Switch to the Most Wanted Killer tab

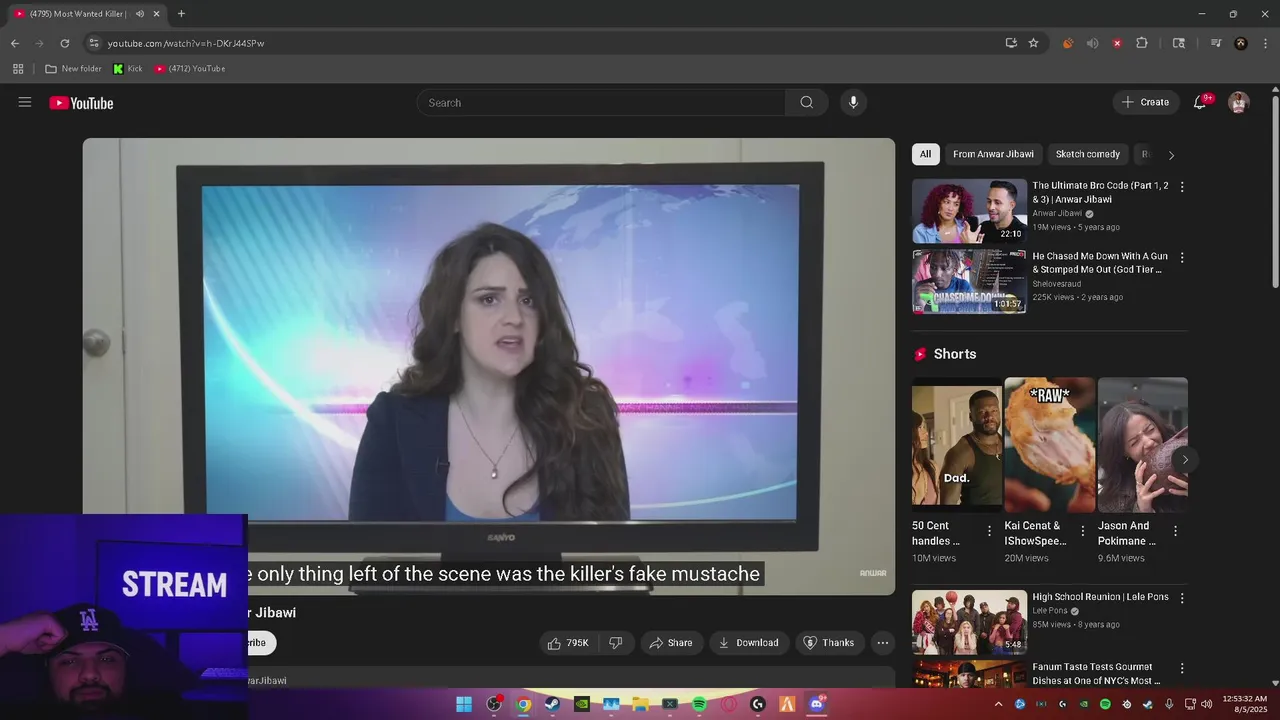point(78,14)
